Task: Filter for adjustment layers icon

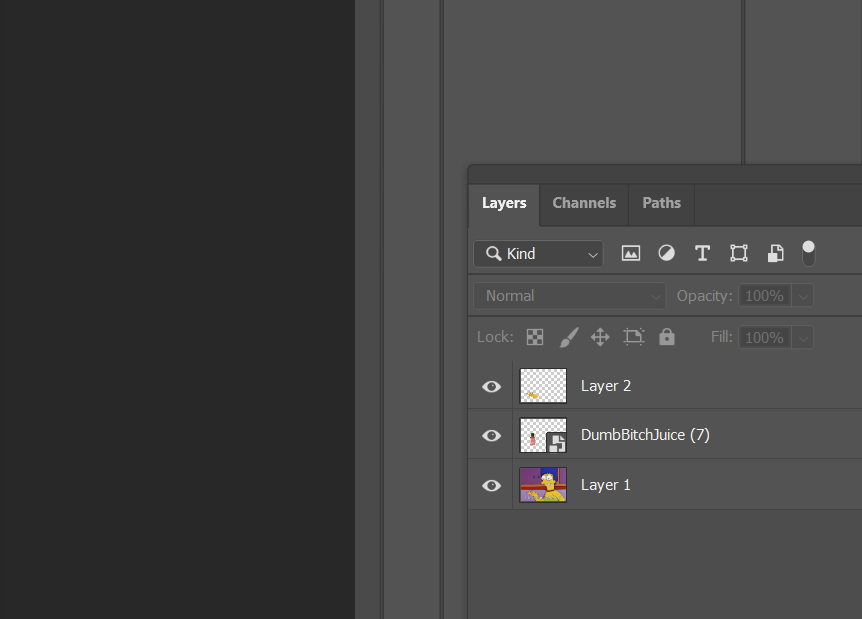Action: click(666, 254)
